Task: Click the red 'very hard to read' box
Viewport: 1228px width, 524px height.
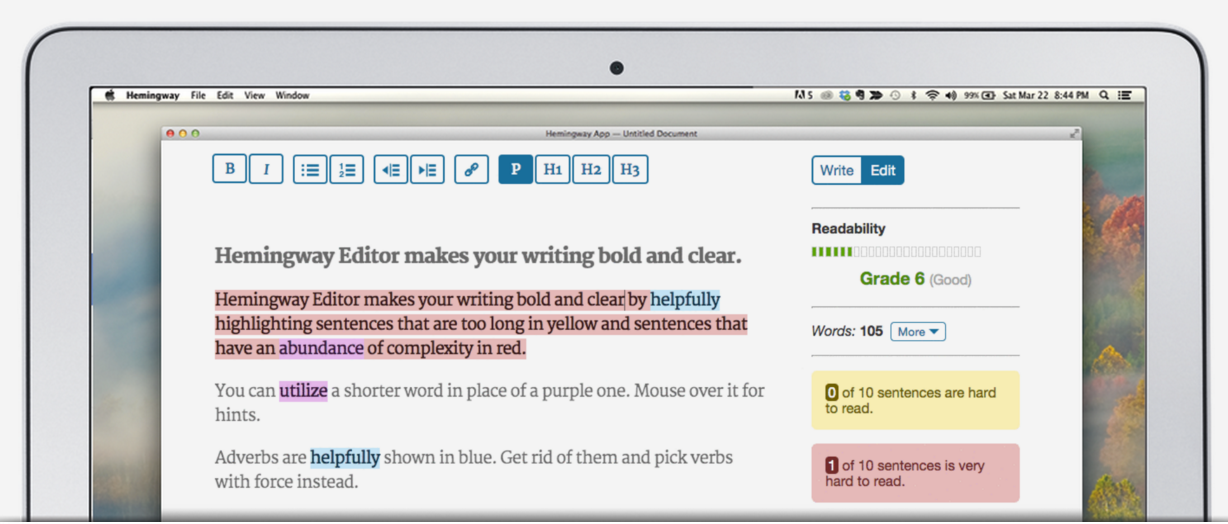Action: coord(915,473)
